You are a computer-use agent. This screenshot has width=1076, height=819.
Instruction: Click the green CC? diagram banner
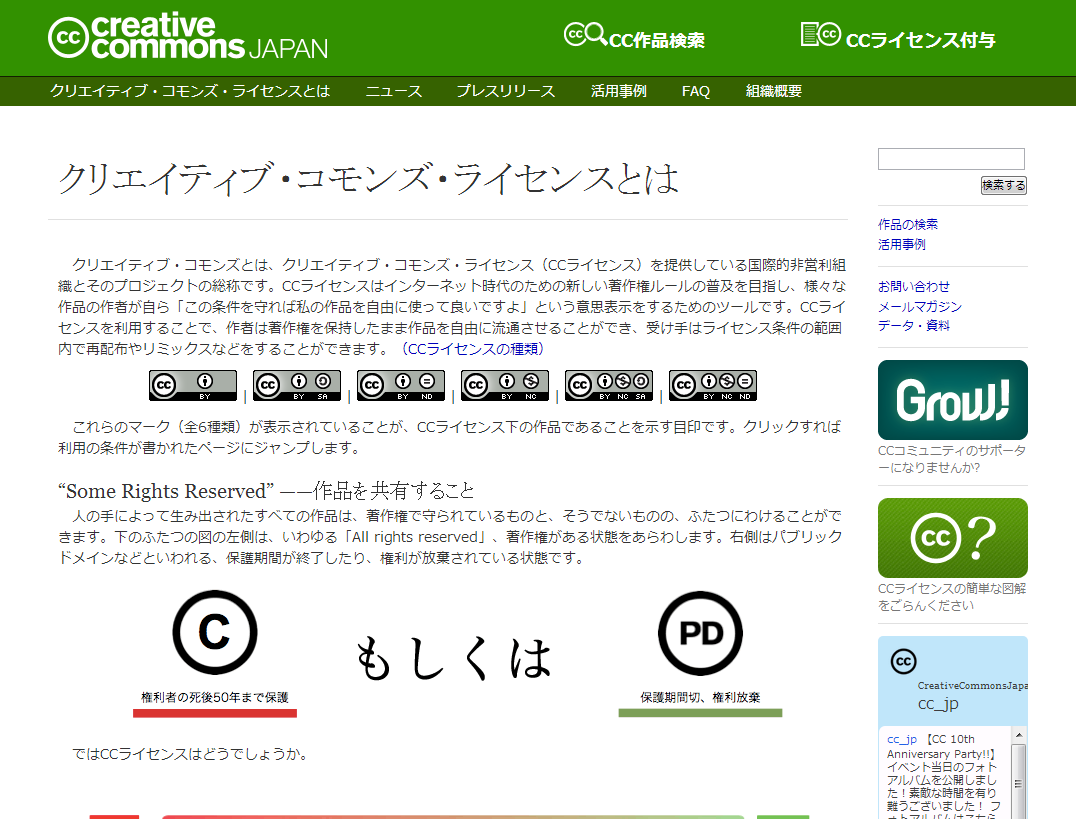pyautogui.click(x=952, y=538)
